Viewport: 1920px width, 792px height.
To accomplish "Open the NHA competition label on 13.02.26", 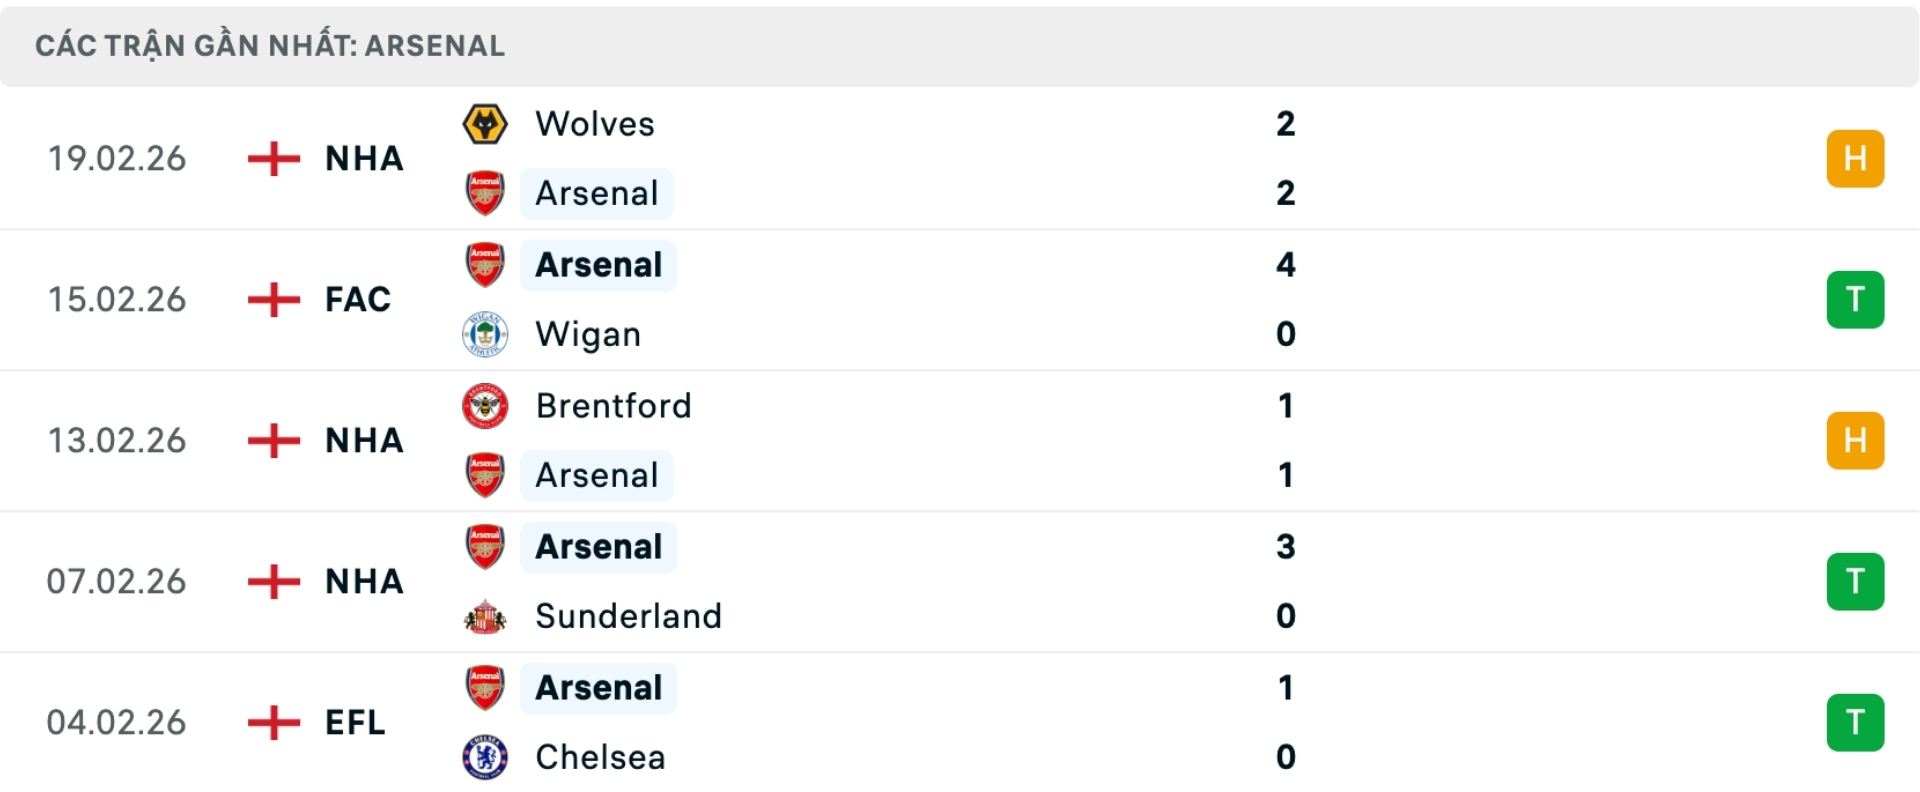I will click(362, 440).
